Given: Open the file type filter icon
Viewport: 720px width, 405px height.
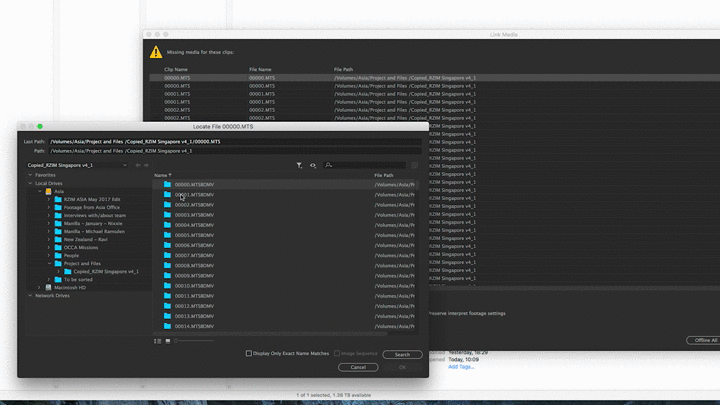Looking at the screenshot, I should point(299,165).
